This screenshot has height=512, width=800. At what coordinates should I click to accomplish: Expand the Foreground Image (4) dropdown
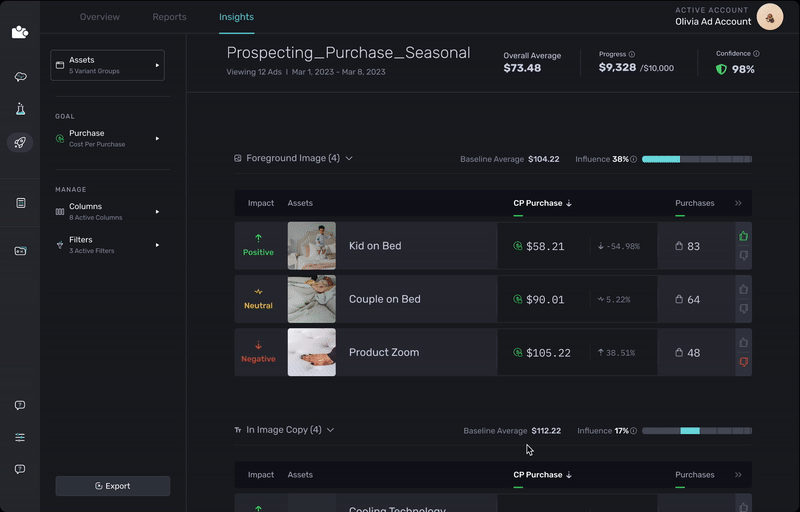click(x=348, y=159)
